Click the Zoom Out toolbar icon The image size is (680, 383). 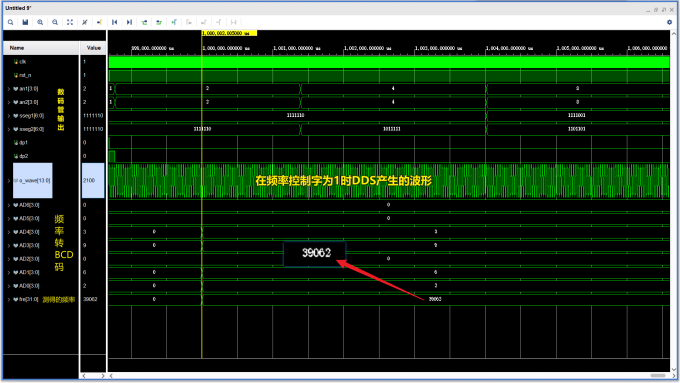coord(55,22)
